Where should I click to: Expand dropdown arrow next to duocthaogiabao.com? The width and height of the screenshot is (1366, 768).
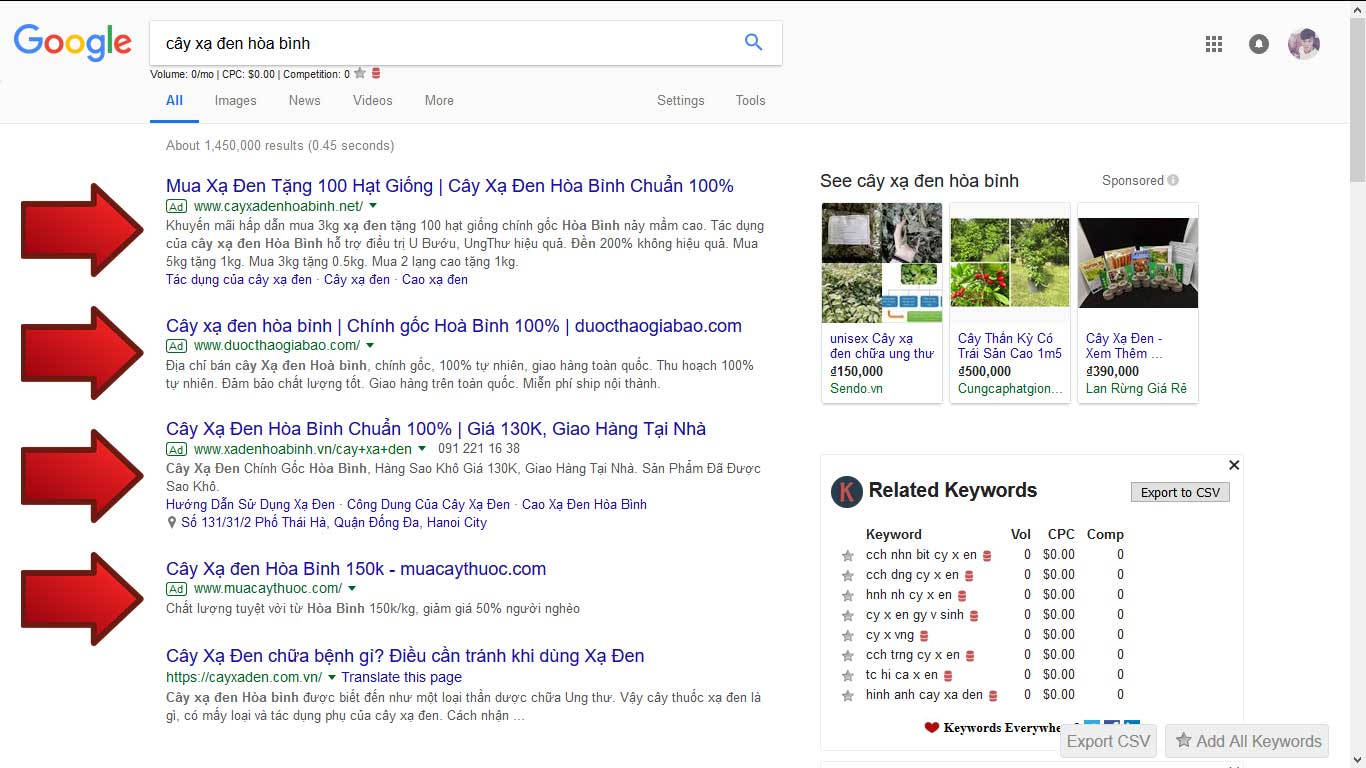pyautogui.click(x=369, y=346)
